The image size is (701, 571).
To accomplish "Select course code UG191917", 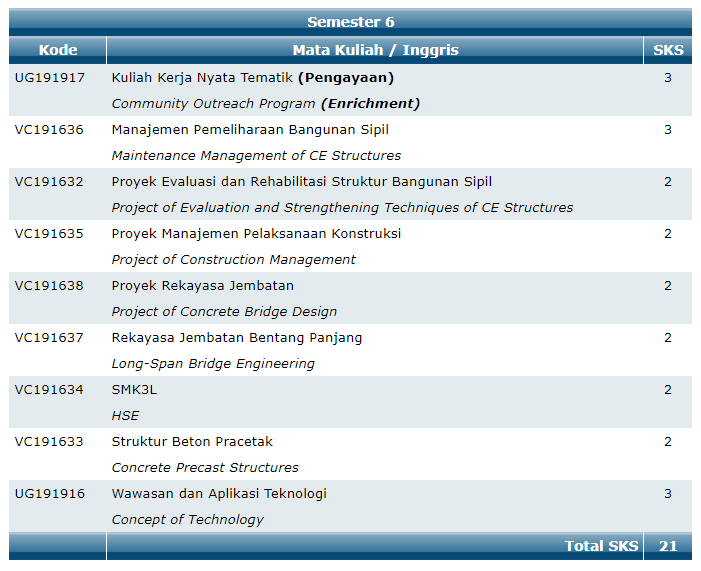I will (50, 78).
